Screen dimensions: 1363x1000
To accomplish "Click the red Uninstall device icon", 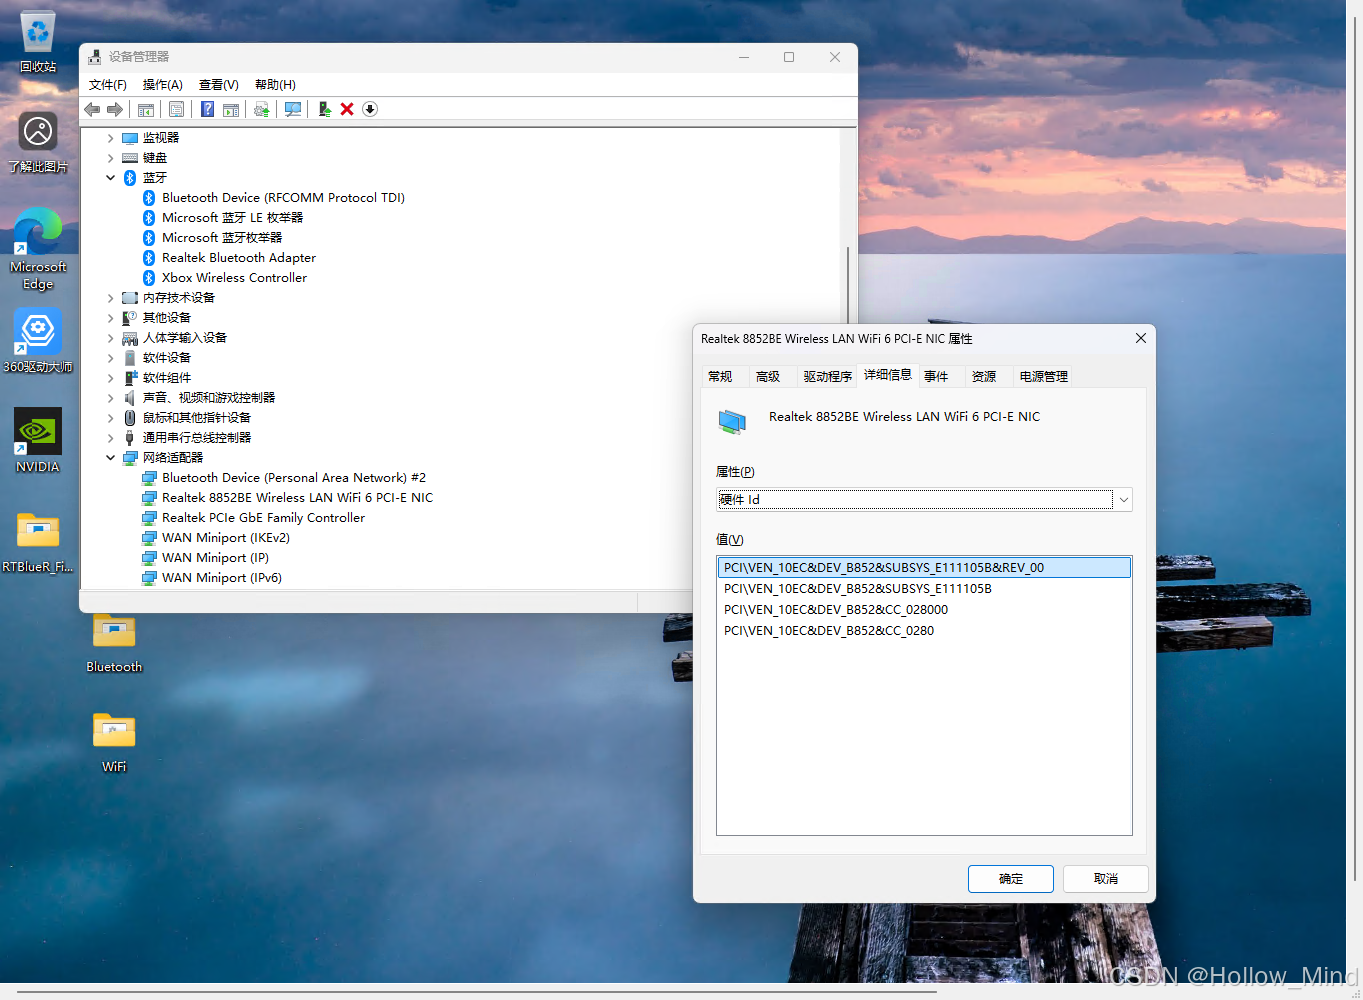I will 346,109.
